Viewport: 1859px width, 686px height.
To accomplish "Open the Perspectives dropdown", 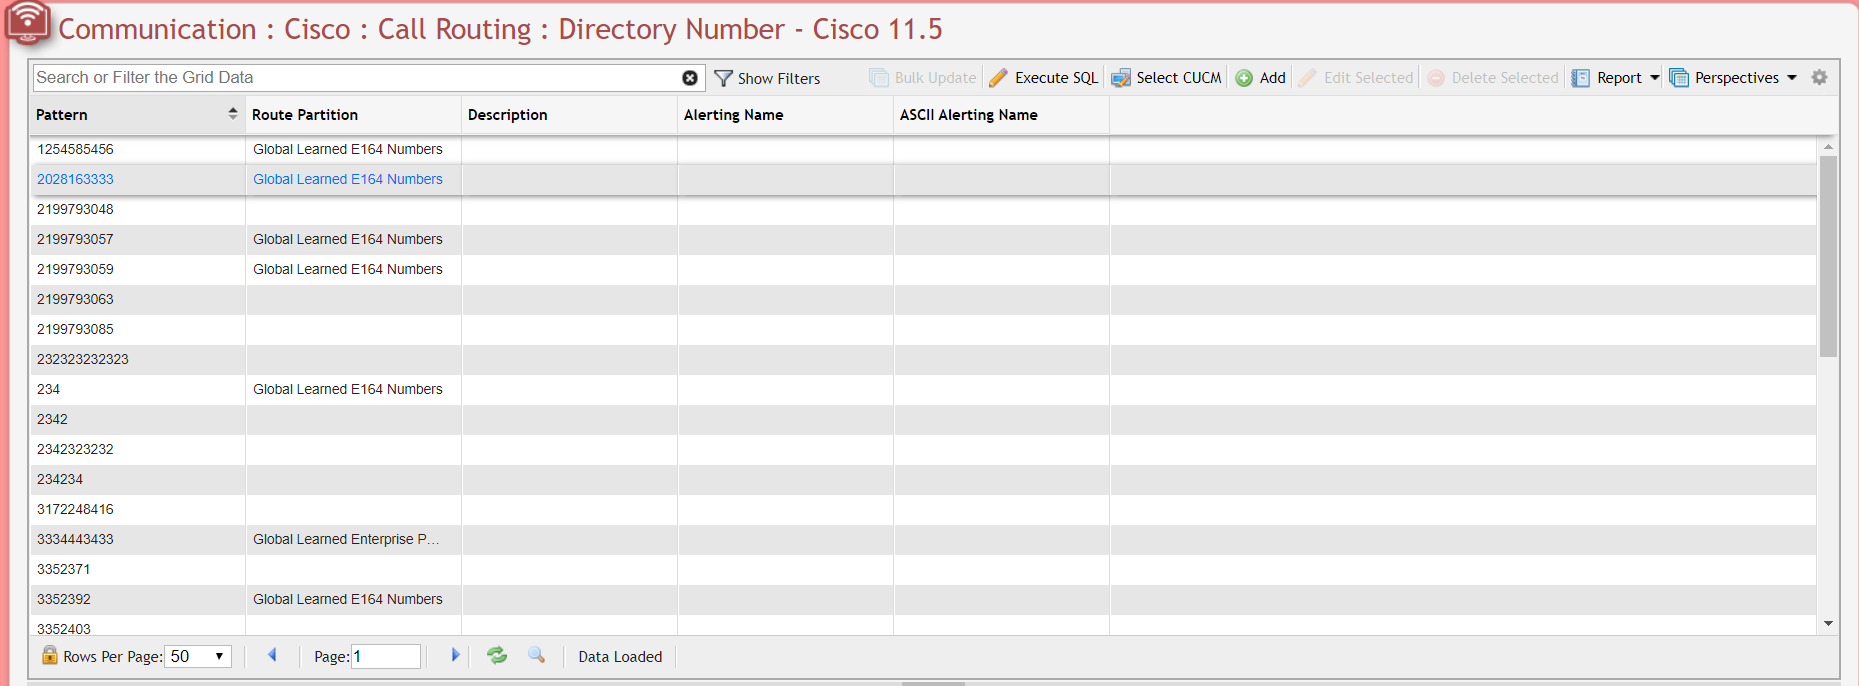I will click(x=1791, y=78).
